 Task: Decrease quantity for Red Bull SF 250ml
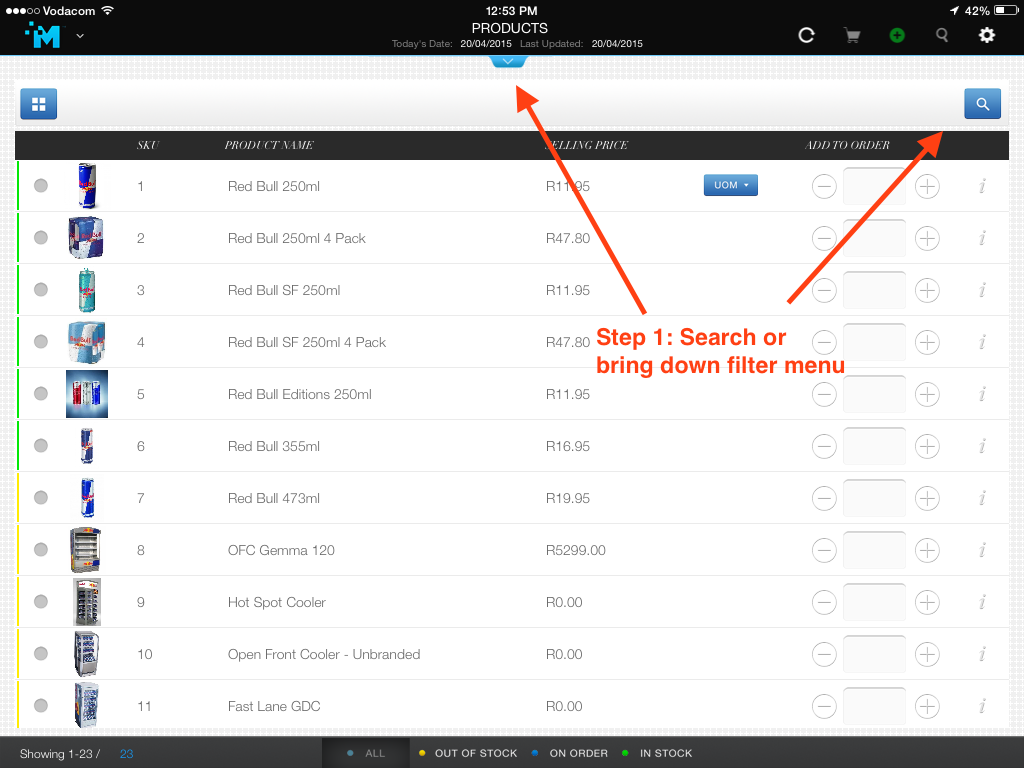[824, 291]
